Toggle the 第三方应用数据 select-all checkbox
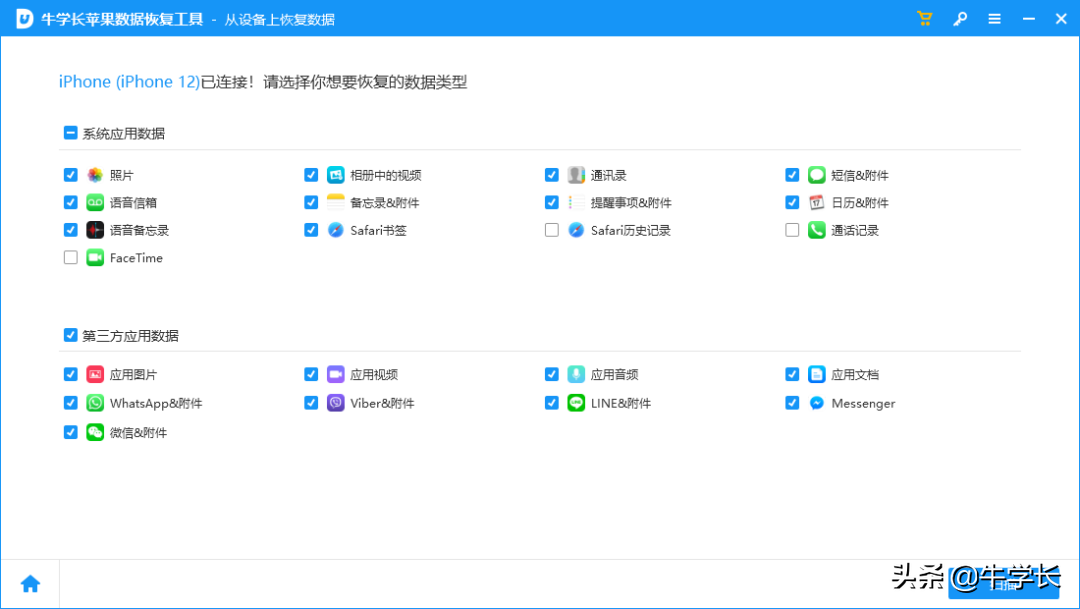The width and height of the screenshot is (1080, 609). [x=70, y=336]
